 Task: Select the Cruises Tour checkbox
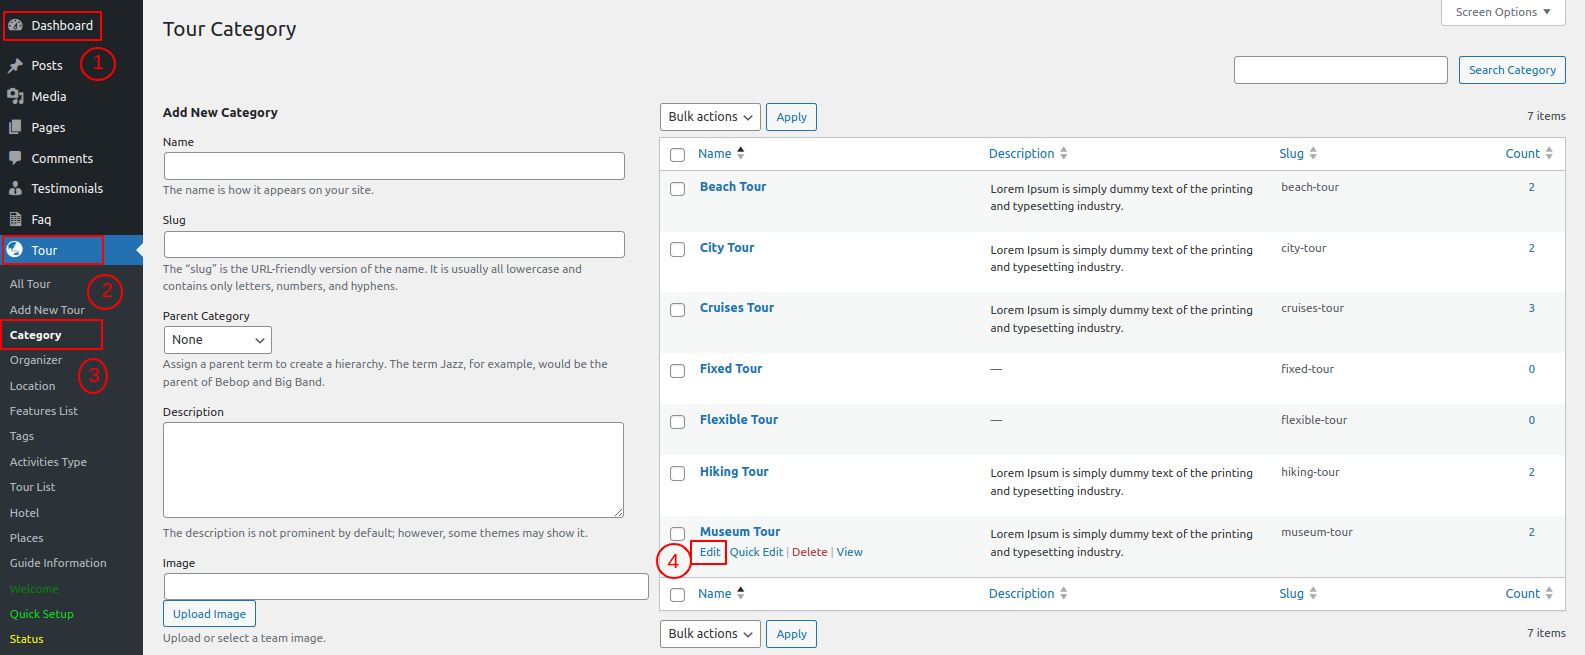click(677, 310)
